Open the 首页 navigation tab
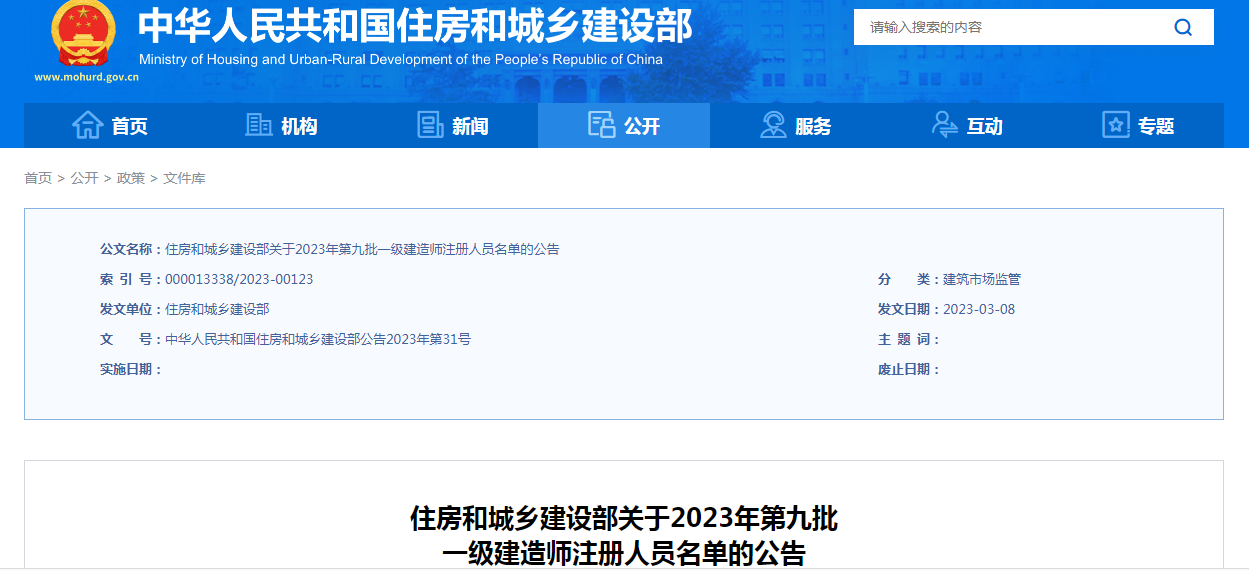 coord(110,126)
